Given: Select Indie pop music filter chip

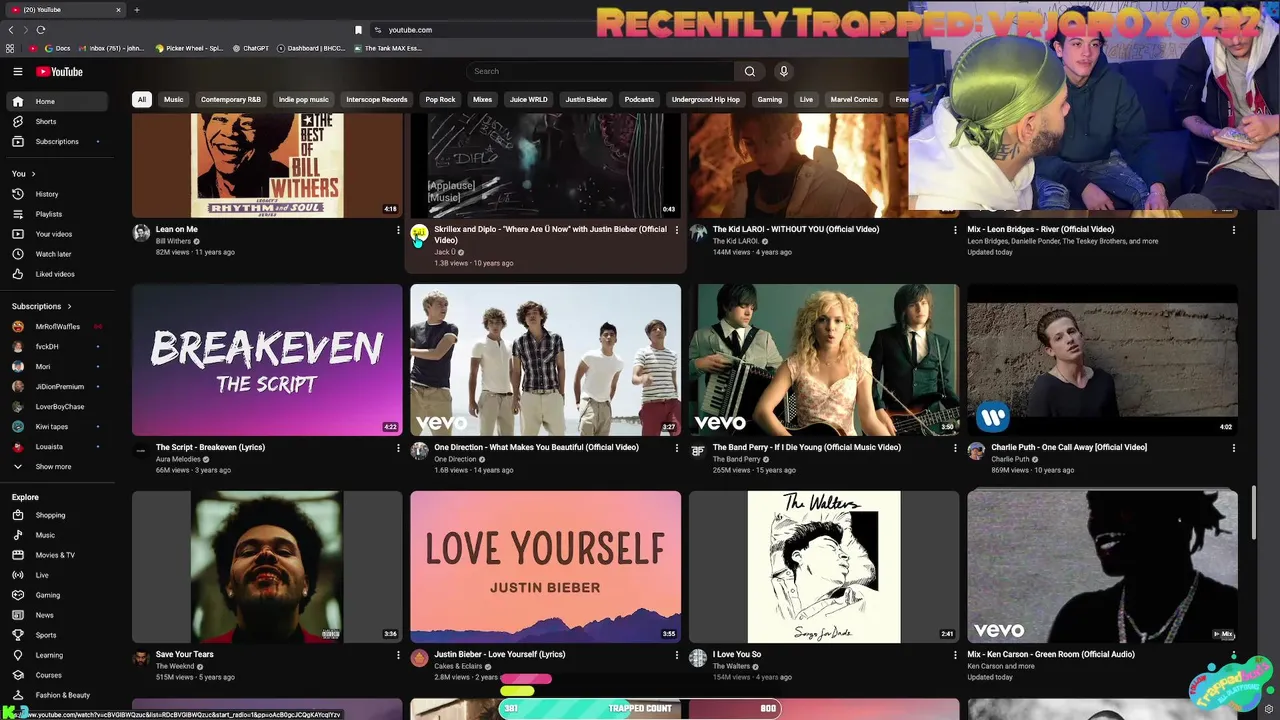Looking at the screenshot, I should pos(304,100).
